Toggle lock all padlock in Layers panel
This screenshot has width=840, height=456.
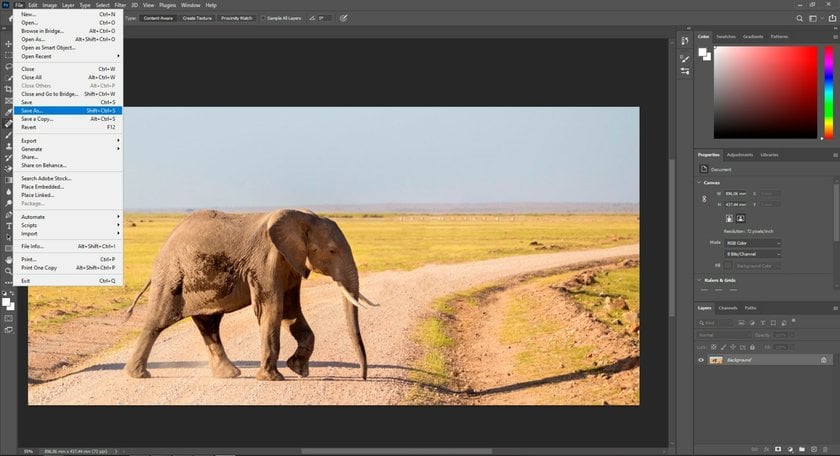point(752,347)
